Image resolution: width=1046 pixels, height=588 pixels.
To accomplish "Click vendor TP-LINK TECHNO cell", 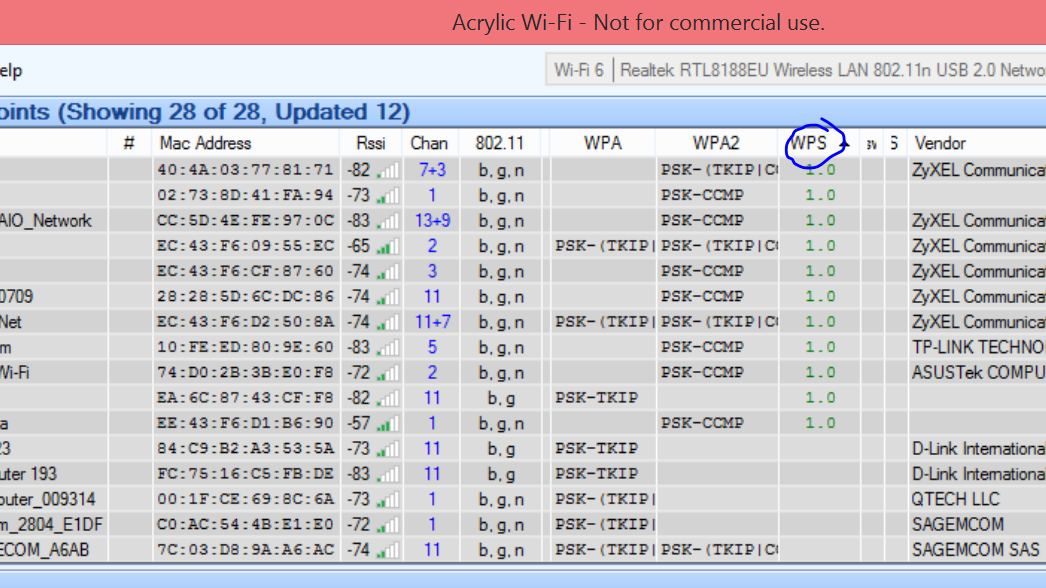I will (978, 348).
